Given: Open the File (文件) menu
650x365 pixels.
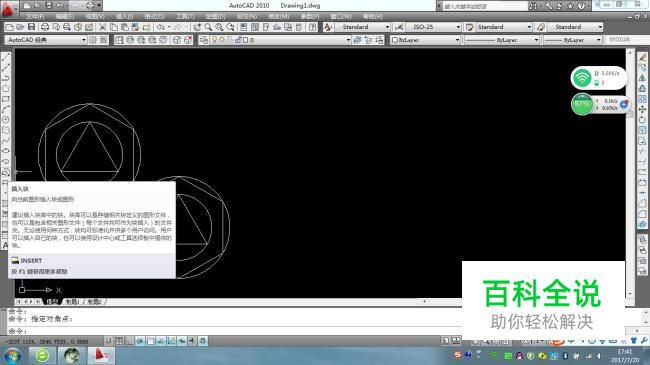Looking at the screenshot, I should (x=35, y=17).
